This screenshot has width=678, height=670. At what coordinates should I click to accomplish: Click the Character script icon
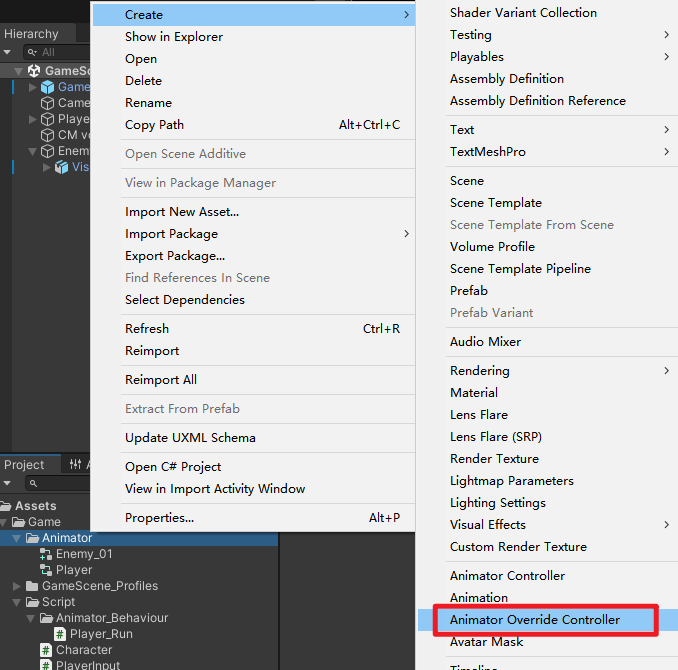(46, 650)
